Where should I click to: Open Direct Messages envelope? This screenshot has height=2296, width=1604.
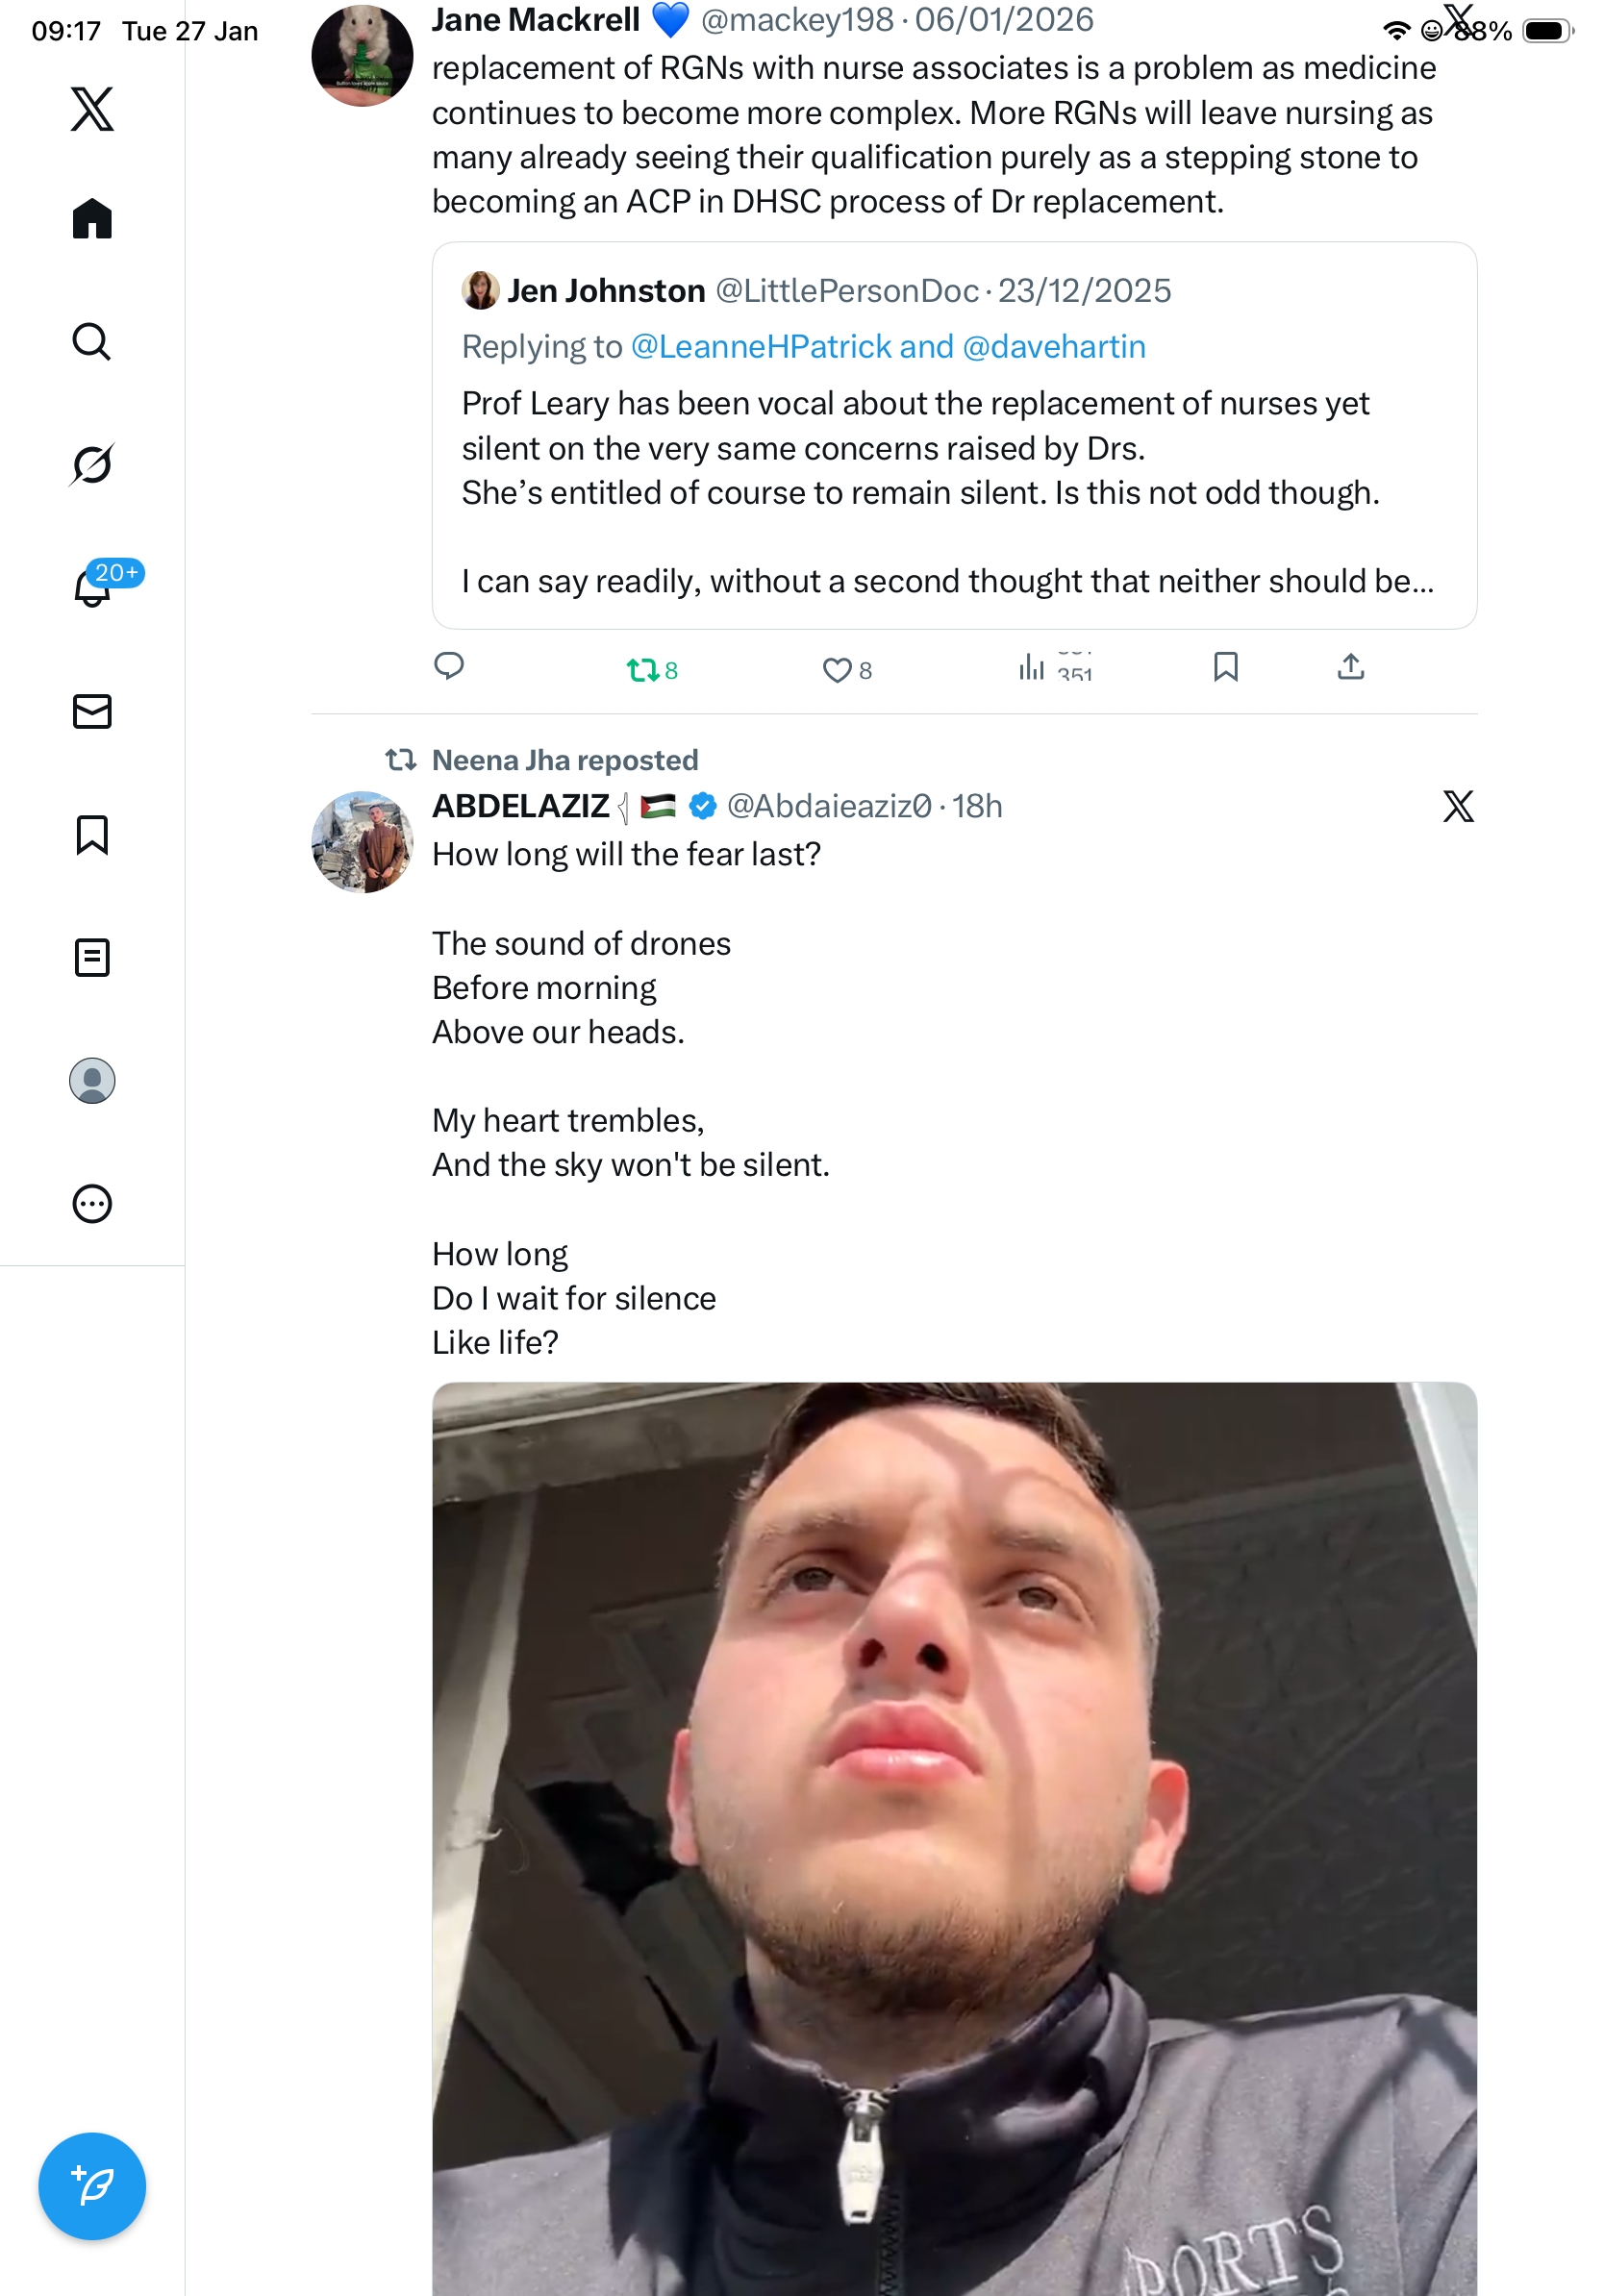click(92, 711)
